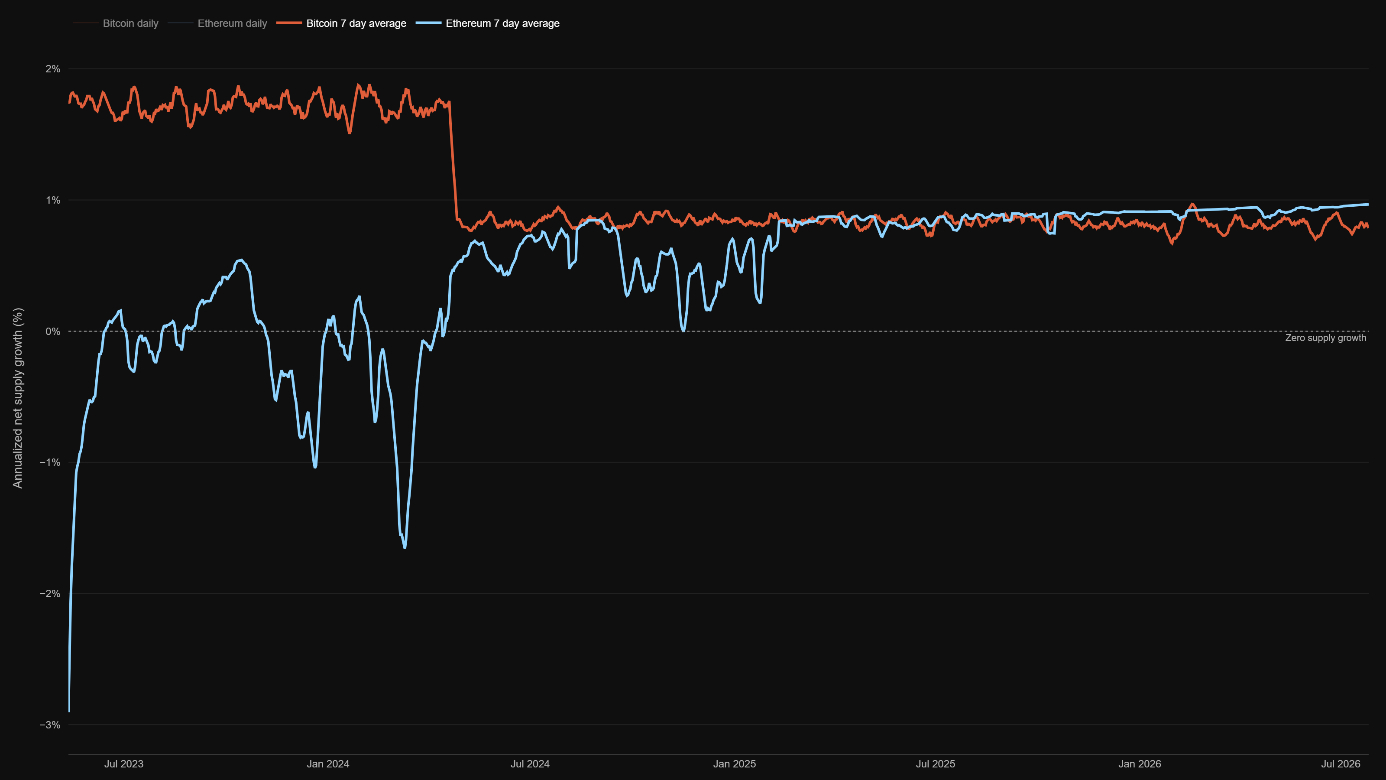The height and width of the screenshot is (780, 1386).
Task: Click the Jul 2026 x-axis label
Action: (x=1341, y=764)
